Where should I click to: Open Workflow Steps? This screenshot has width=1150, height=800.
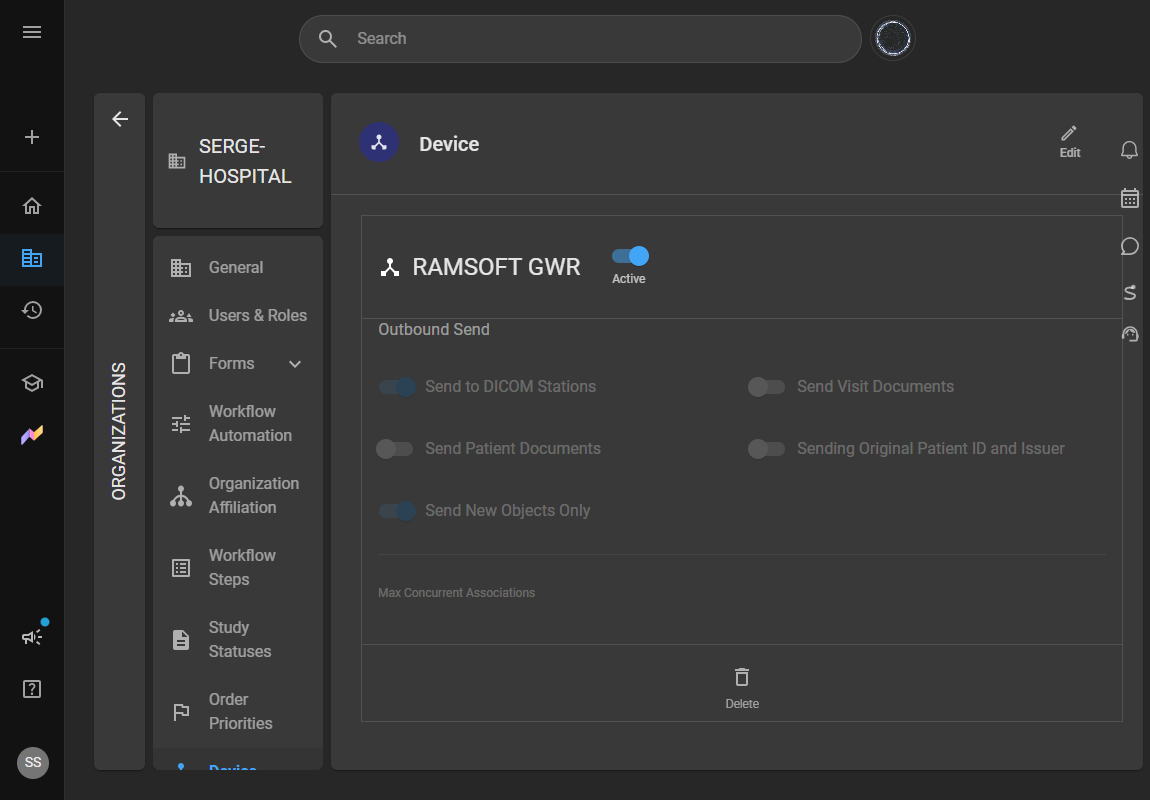[x=238, y=568]
